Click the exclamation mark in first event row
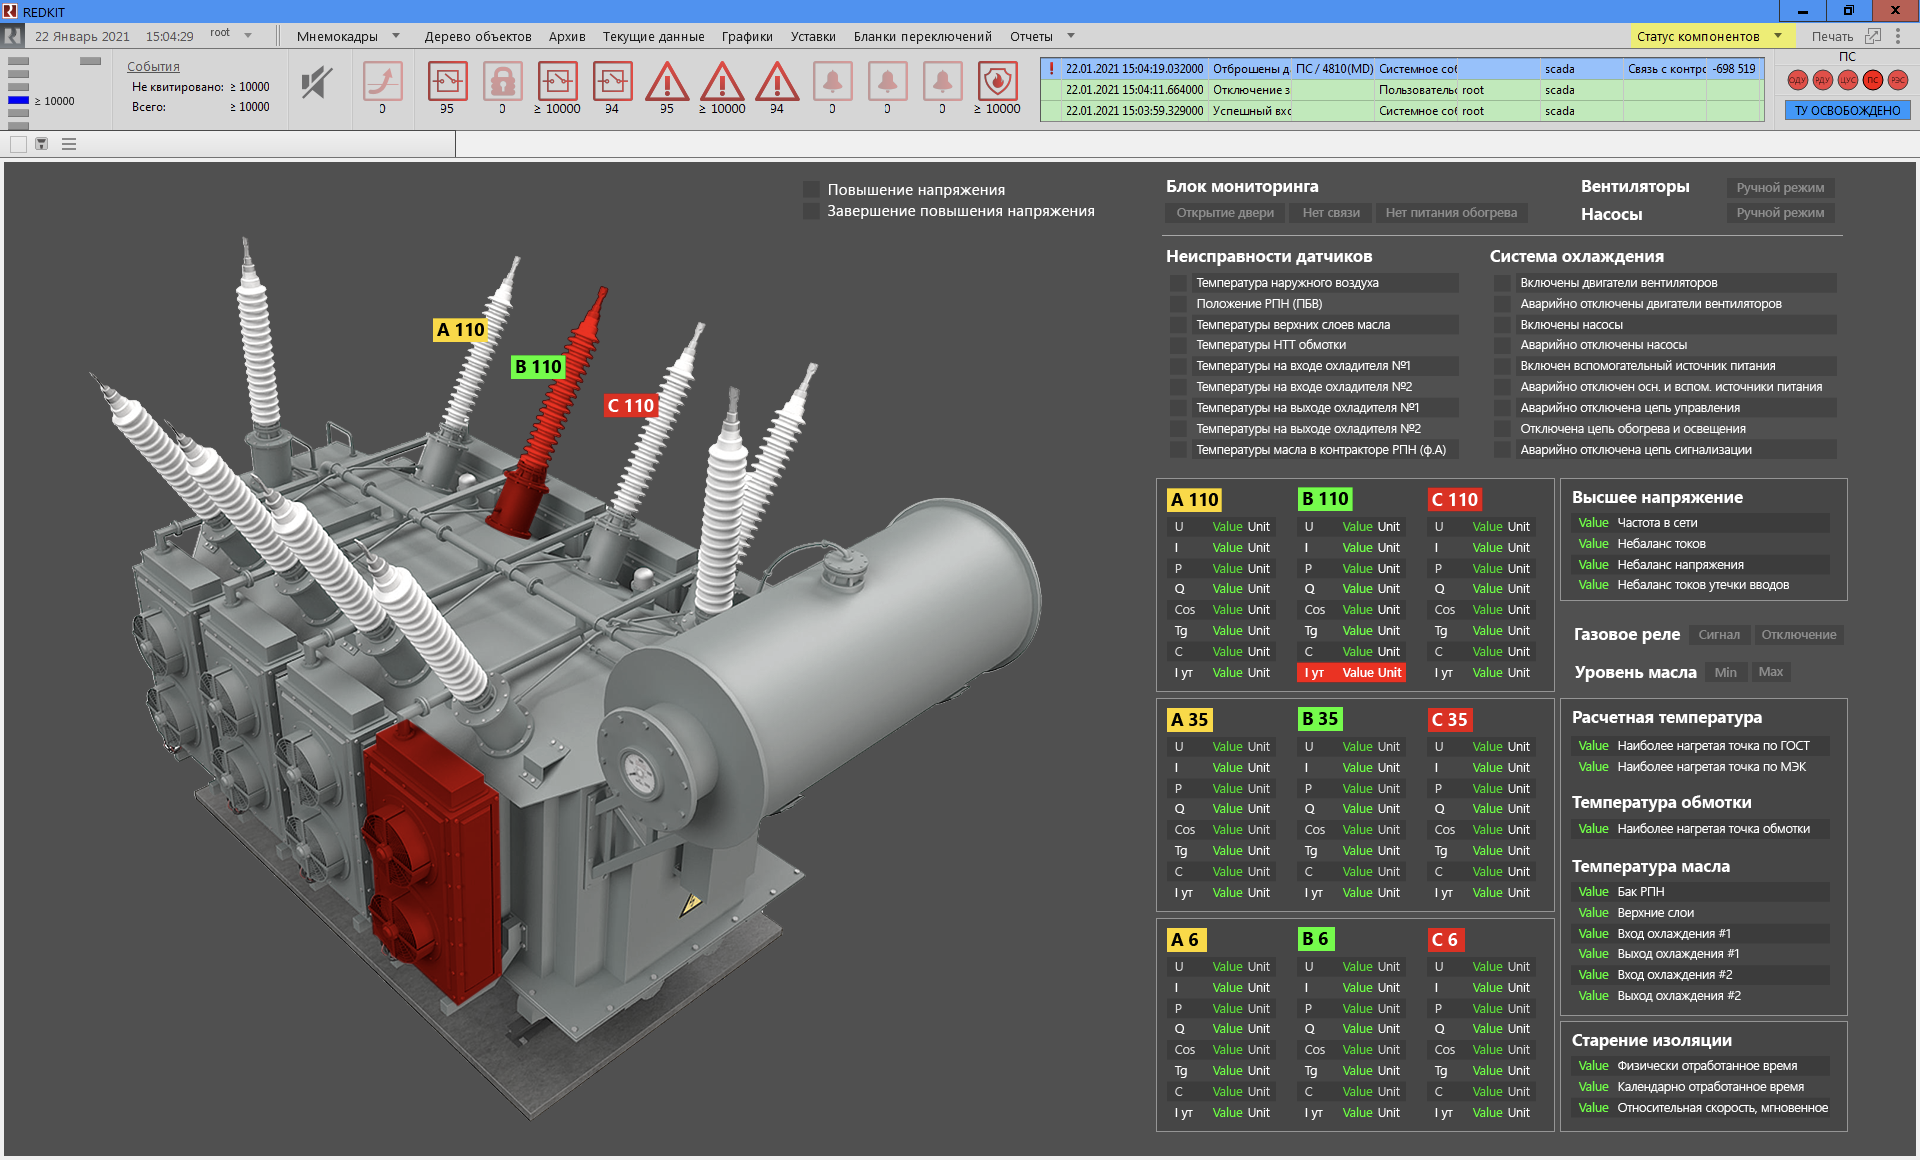The height and width of the screenshot is (1160, 1920). 1051,69
